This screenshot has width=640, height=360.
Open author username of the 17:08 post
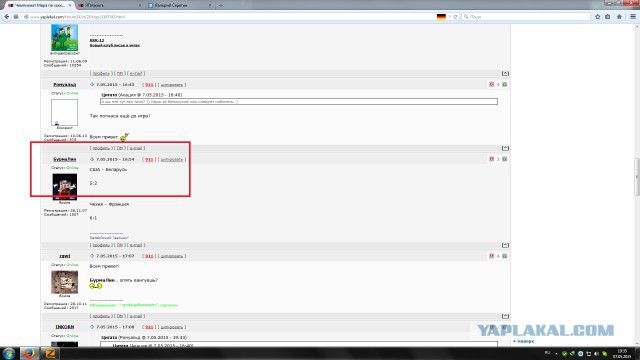click(64, 327)
